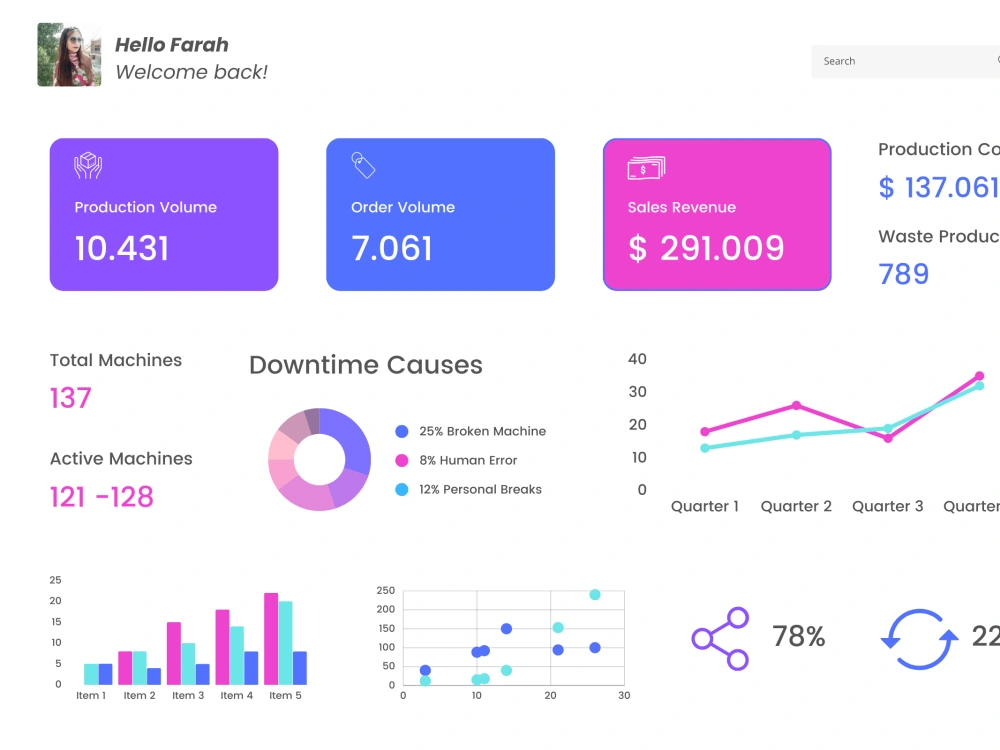
Task: Click the teal line's Quarter 1 point
Action: pyautogui.click(x=705, y=448)
